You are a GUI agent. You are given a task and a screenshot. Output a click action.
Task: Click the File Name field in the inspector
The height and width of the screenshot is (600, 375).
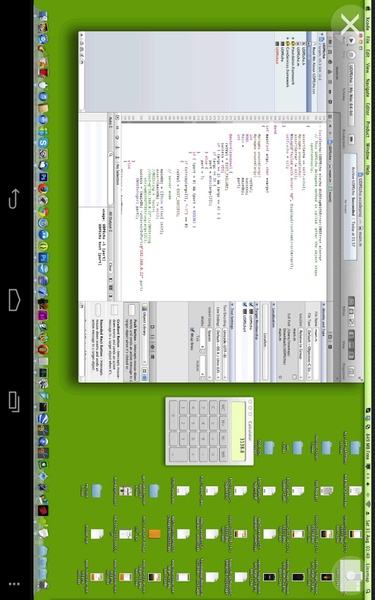[315, 354]
